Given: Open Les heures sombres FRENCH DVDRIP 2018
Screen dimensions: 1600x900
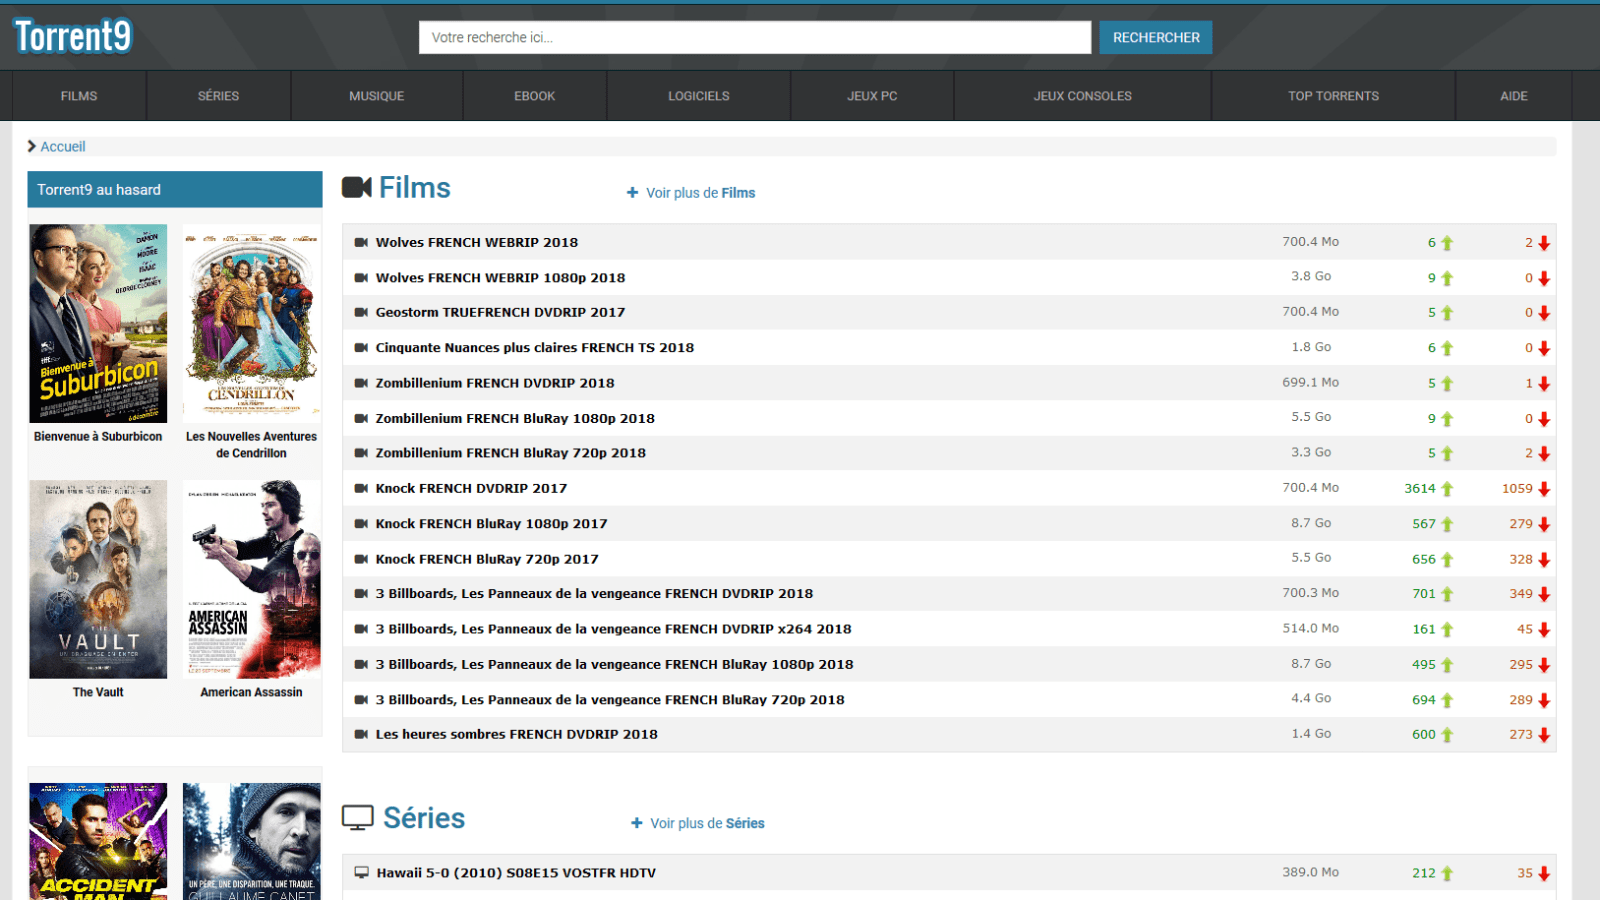Looking at the screenshot, I should (x=516, y=734).
